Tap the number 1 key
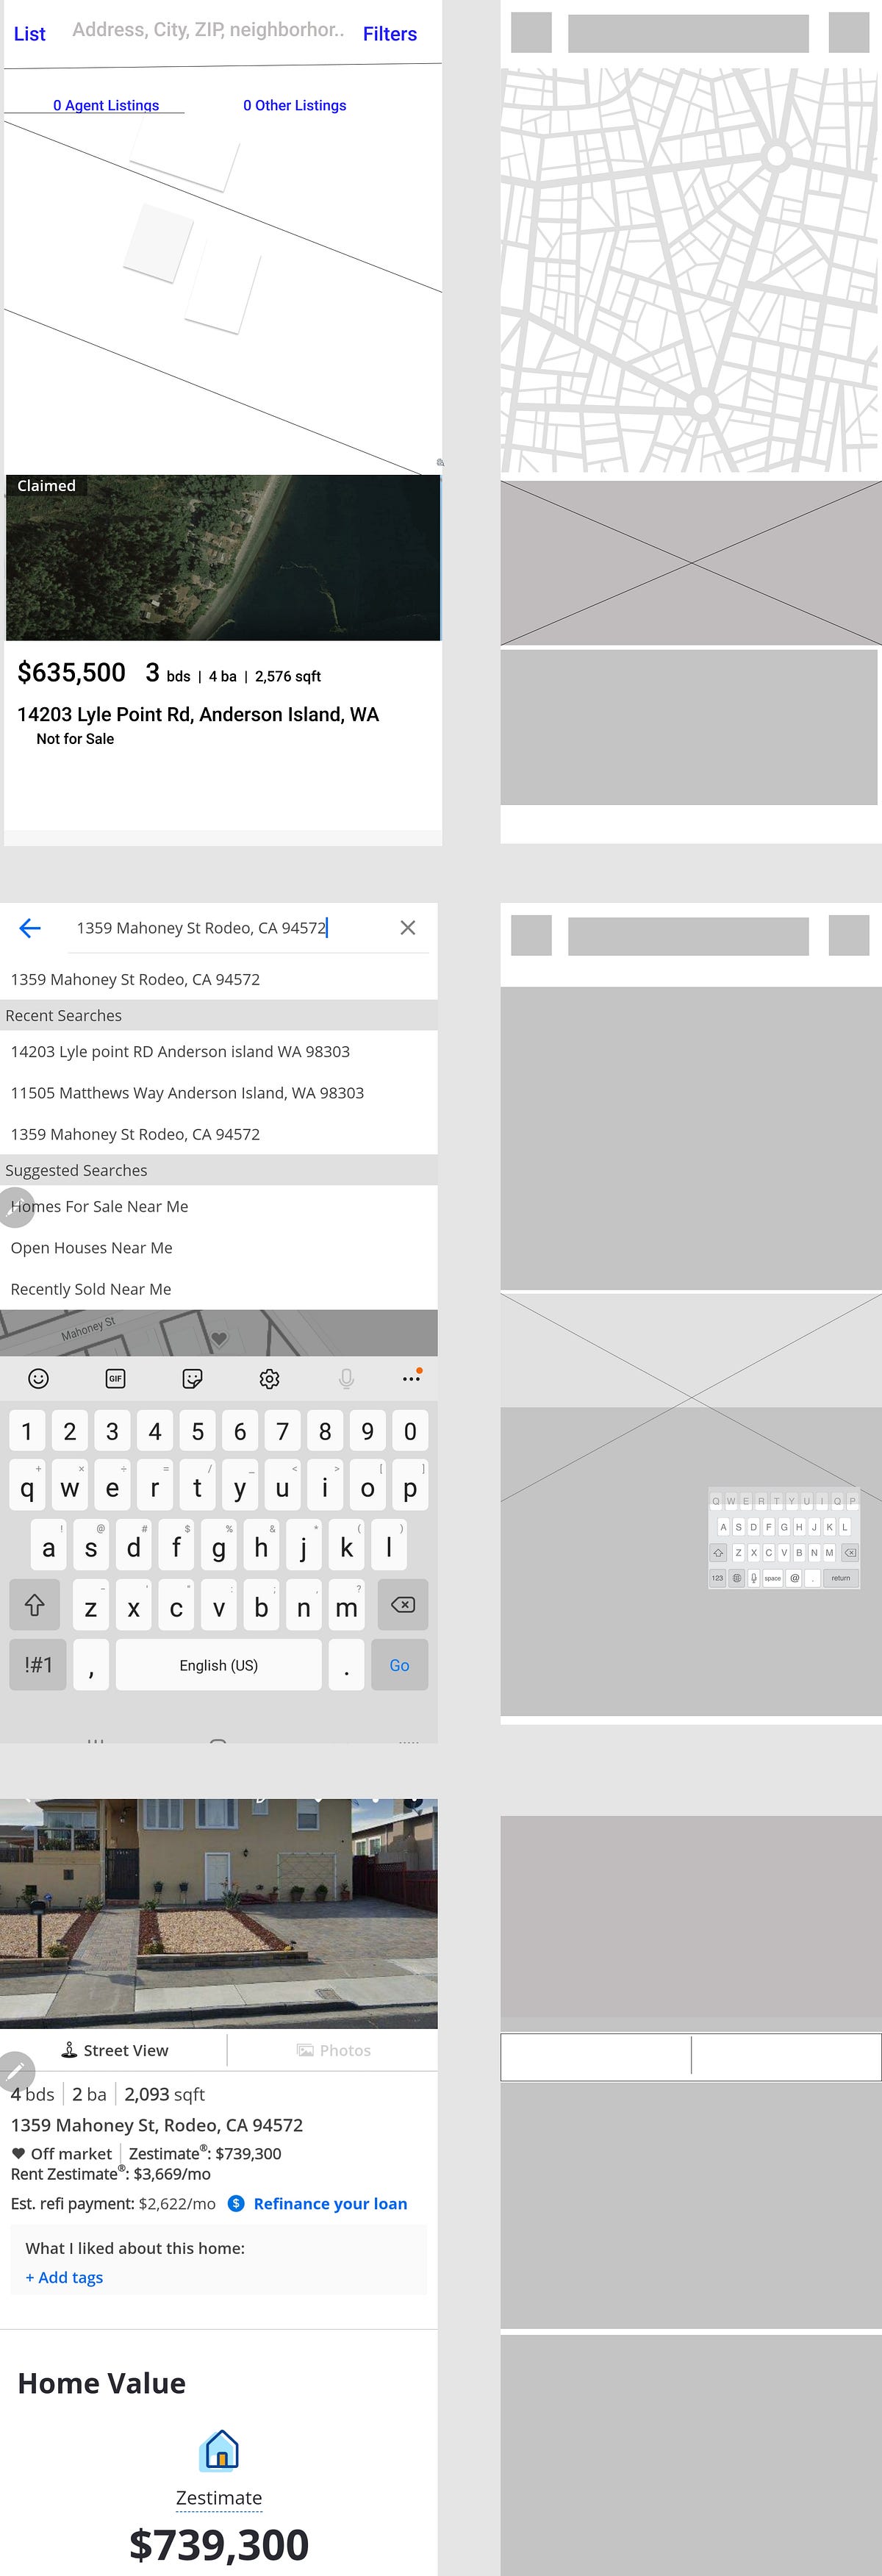The width and height of the screenshot is (882, 2576). (27, 1431)
